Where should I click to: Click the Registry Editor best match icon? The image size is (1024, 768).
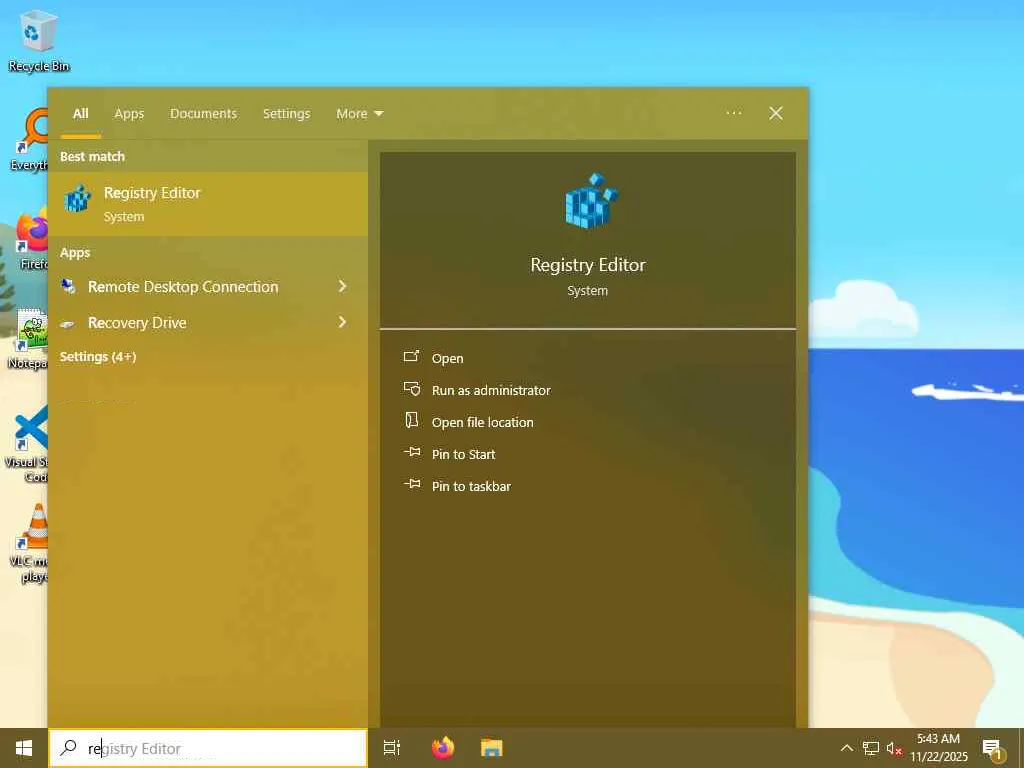[x=78, y=199]
